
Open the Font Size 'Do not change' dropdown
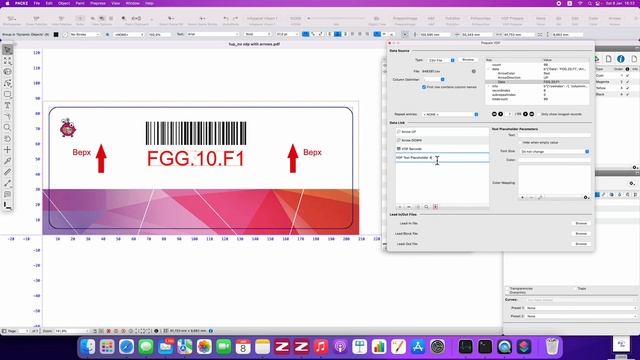pos(554,151)
